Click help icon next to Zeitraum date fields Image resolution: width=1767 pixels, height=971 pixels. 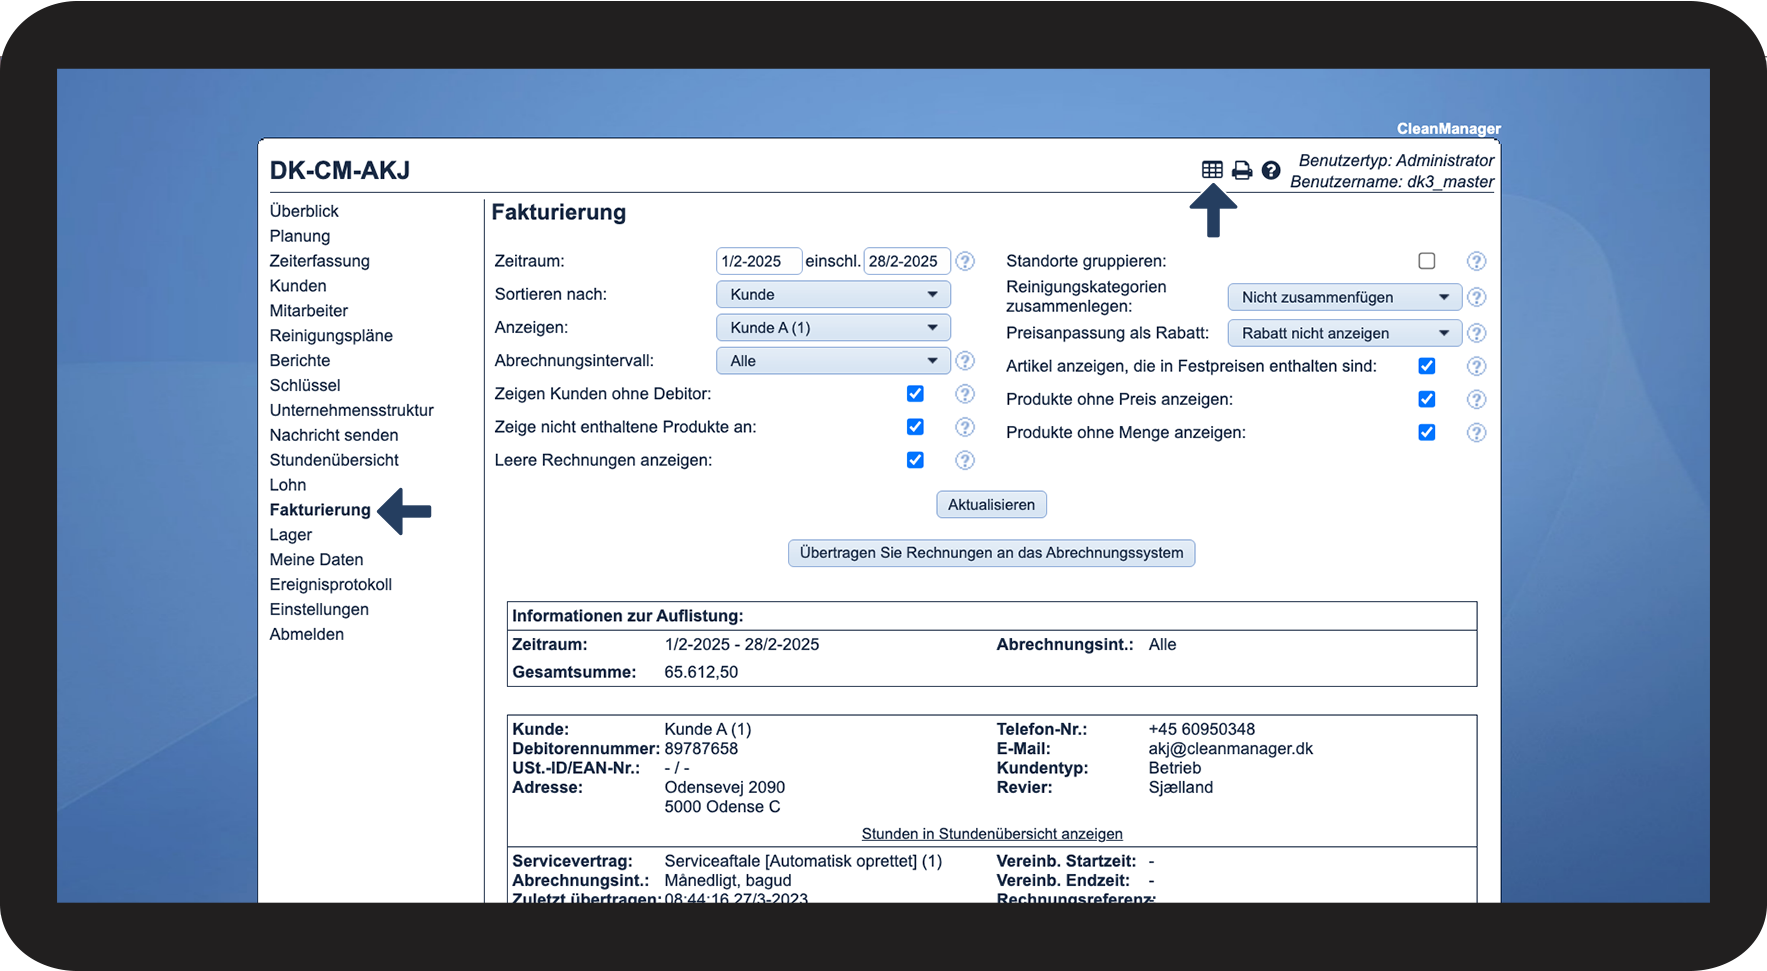pos(965,261)
